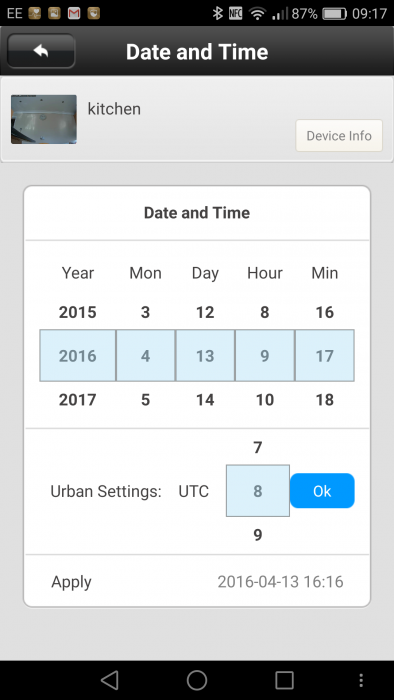394x700 pixels.
Task: Open the kitchen camera thumbnail
Action: pyautogui.click(x=44, y=119)
